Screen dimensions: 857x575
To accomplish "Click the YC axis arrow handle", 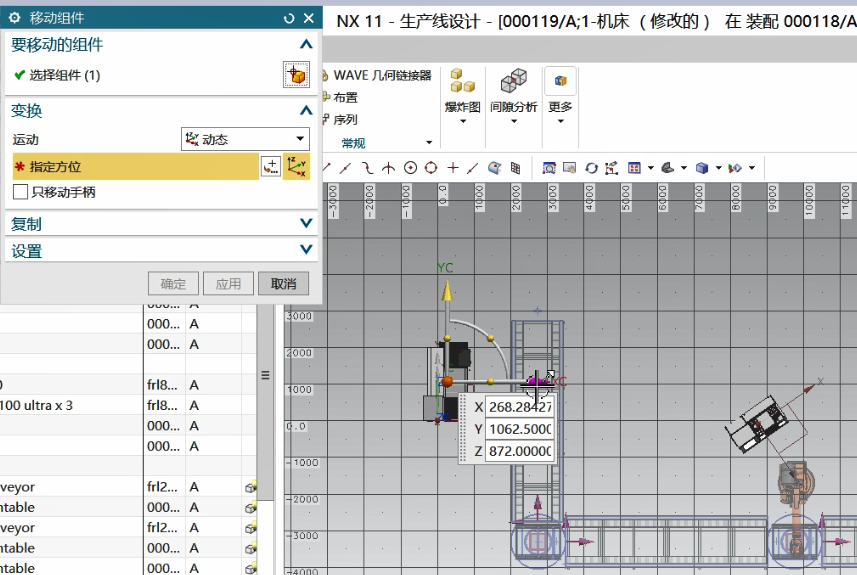I will pyautogui.click(x=447, y=291).
